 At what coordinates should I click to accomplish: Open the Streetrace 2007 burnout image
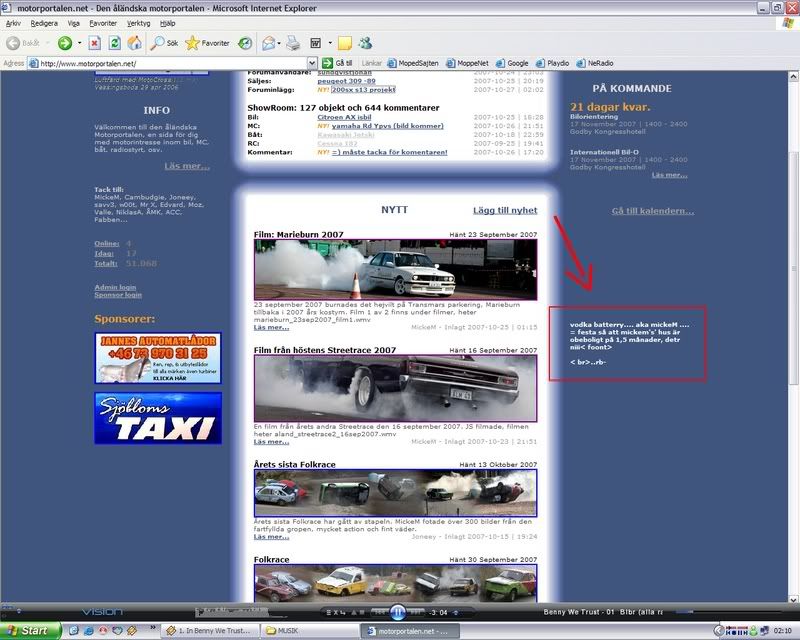coord(395,388)
